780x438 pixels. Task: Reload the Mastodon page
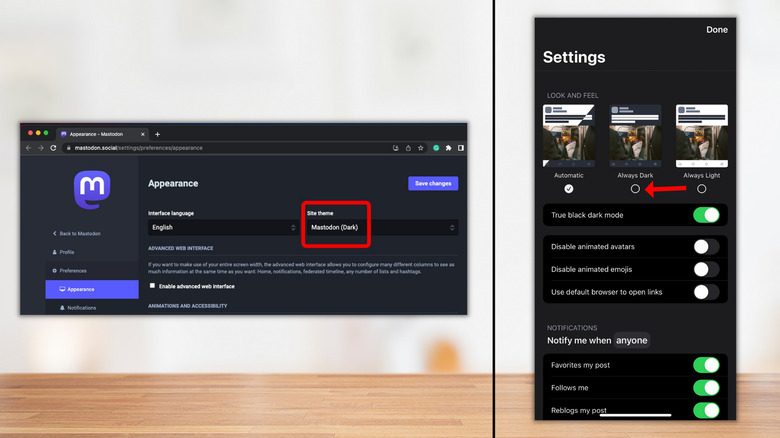[x=53, y=148]
